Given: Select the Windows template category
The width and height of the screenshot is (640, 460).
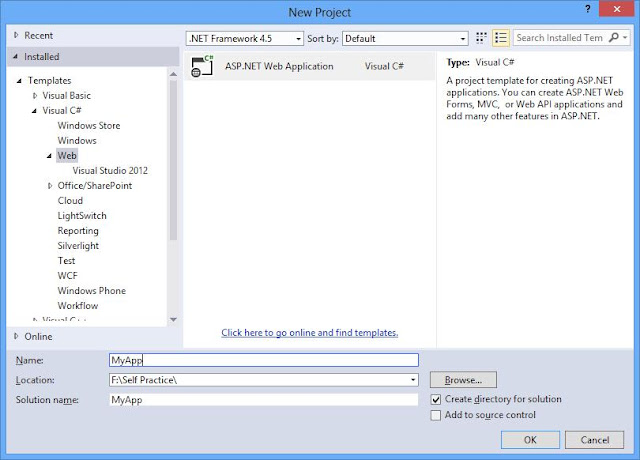Looking at the screenshot, I should click(x=77, y=141).
